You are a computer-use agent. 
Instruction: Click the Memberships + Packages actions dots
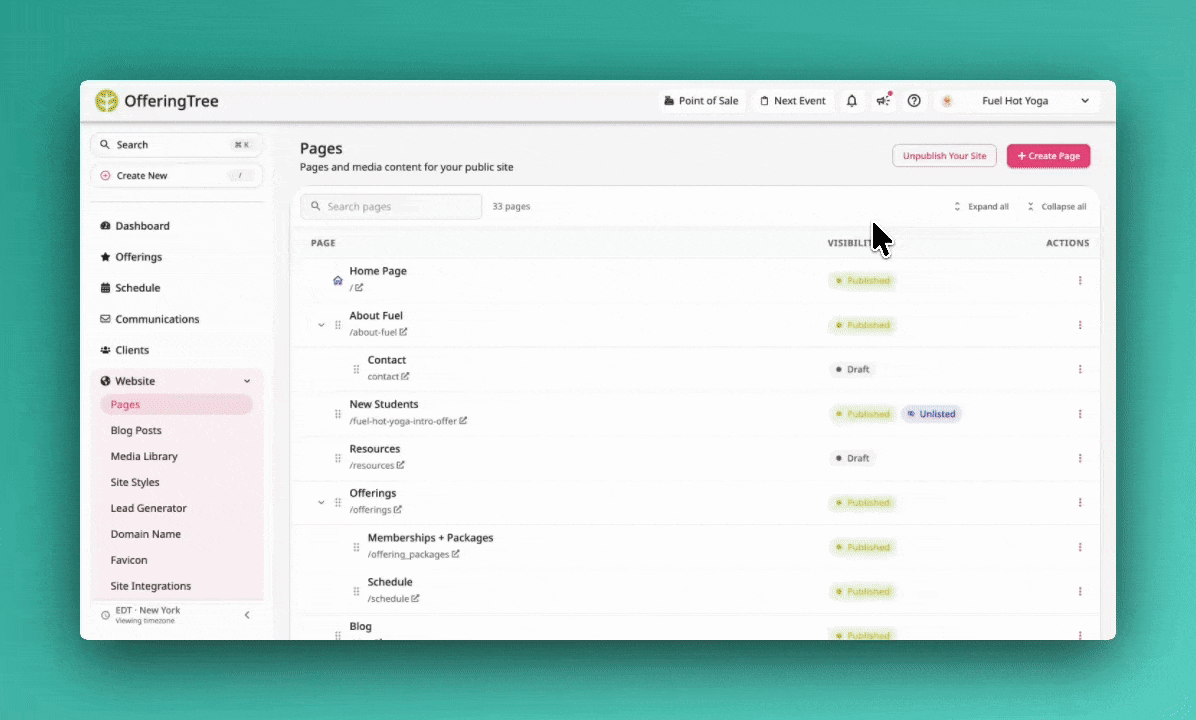(1080, 547)
